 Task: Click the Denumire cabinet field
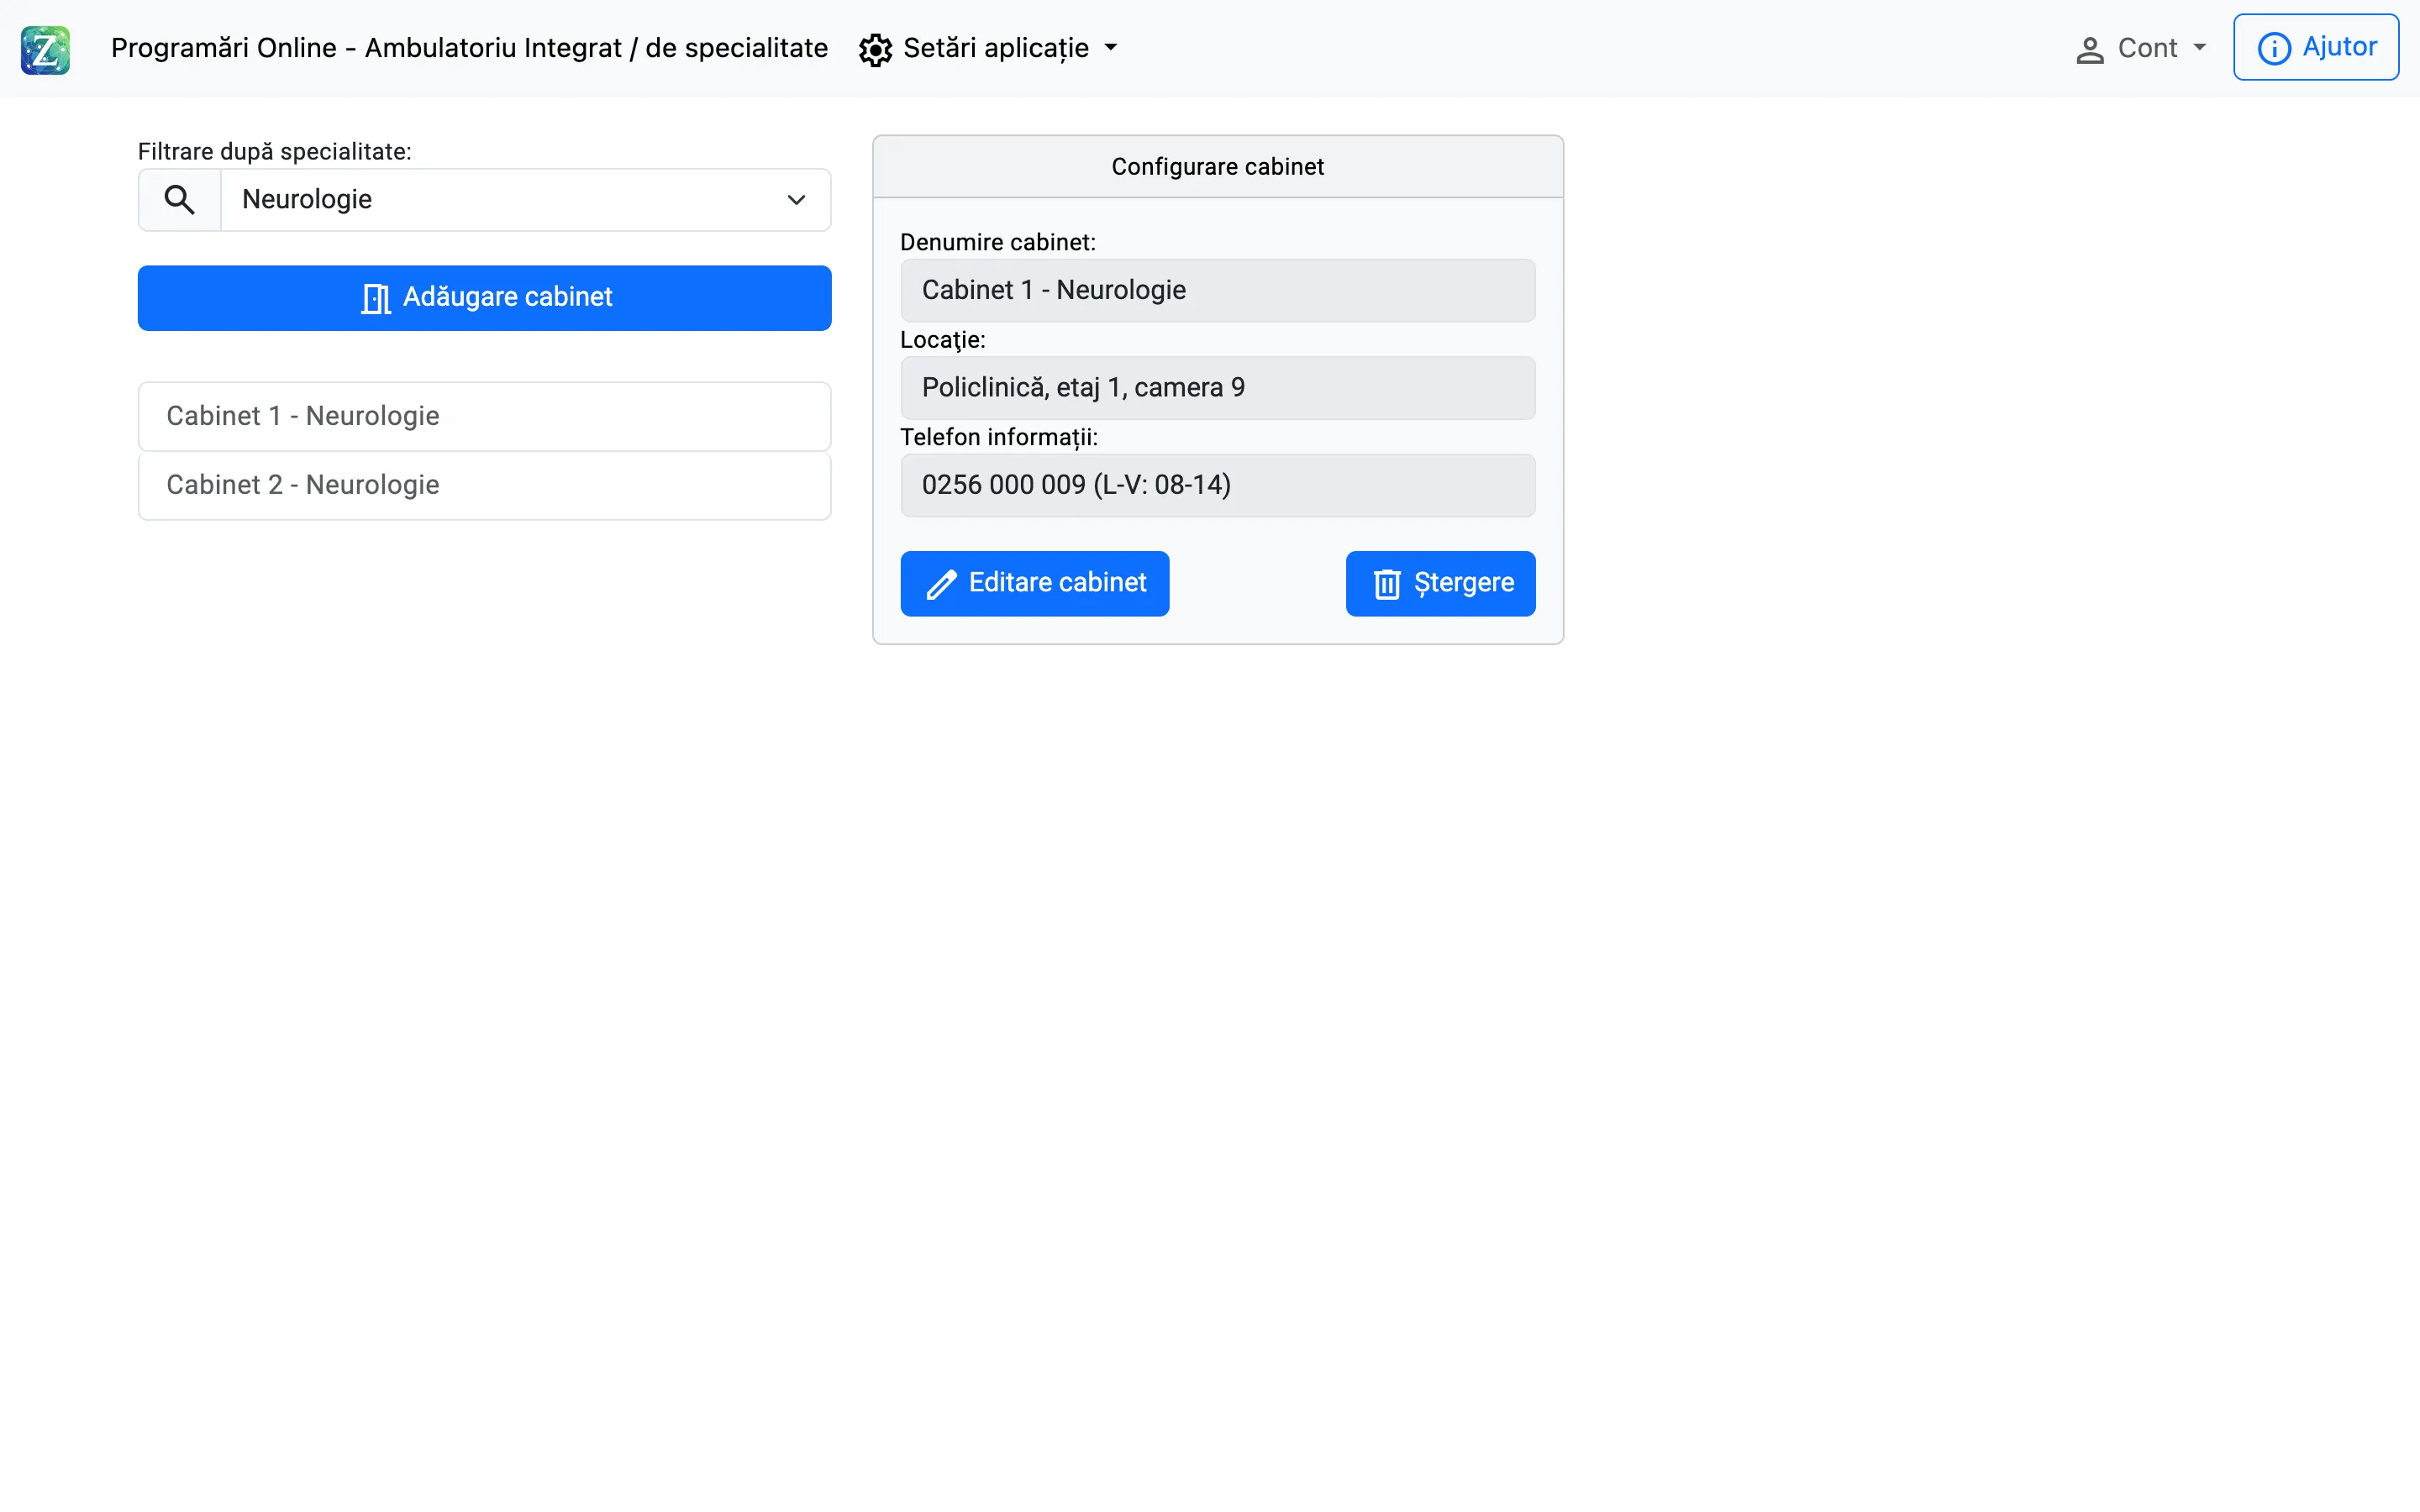click(x=1217, y=290)
